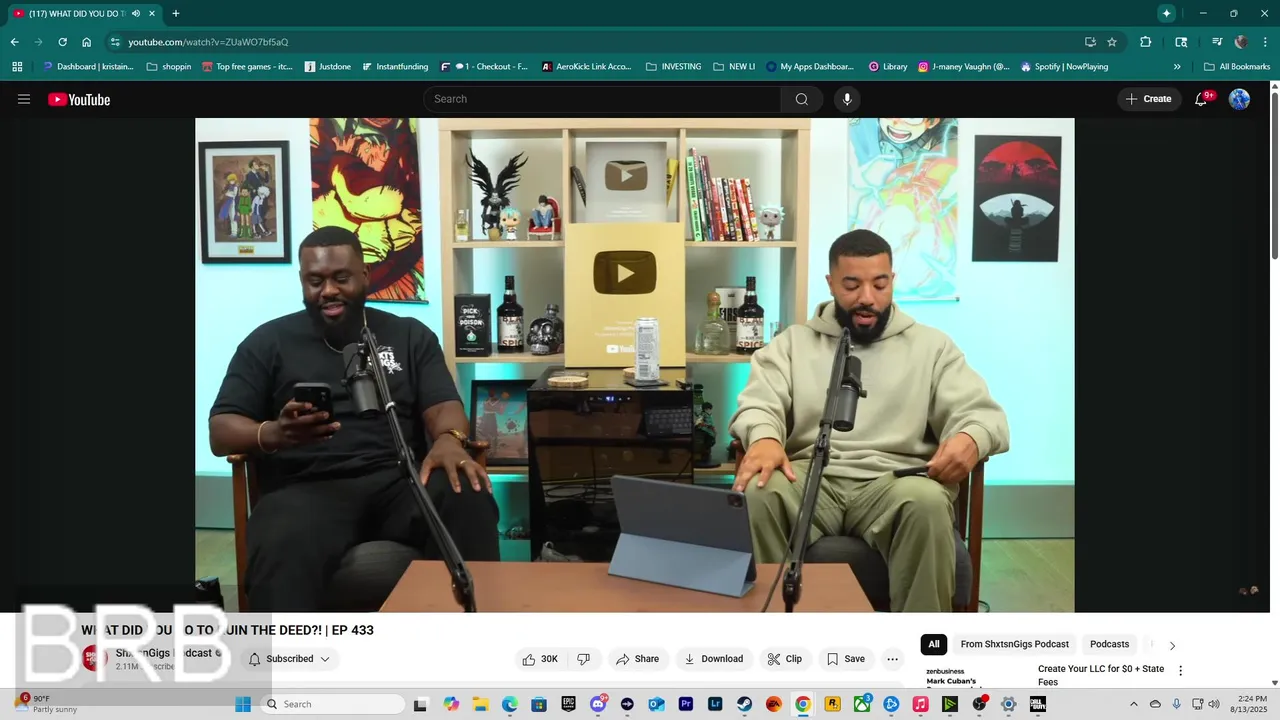Open YouTube notifications bell

[1201, 99]
